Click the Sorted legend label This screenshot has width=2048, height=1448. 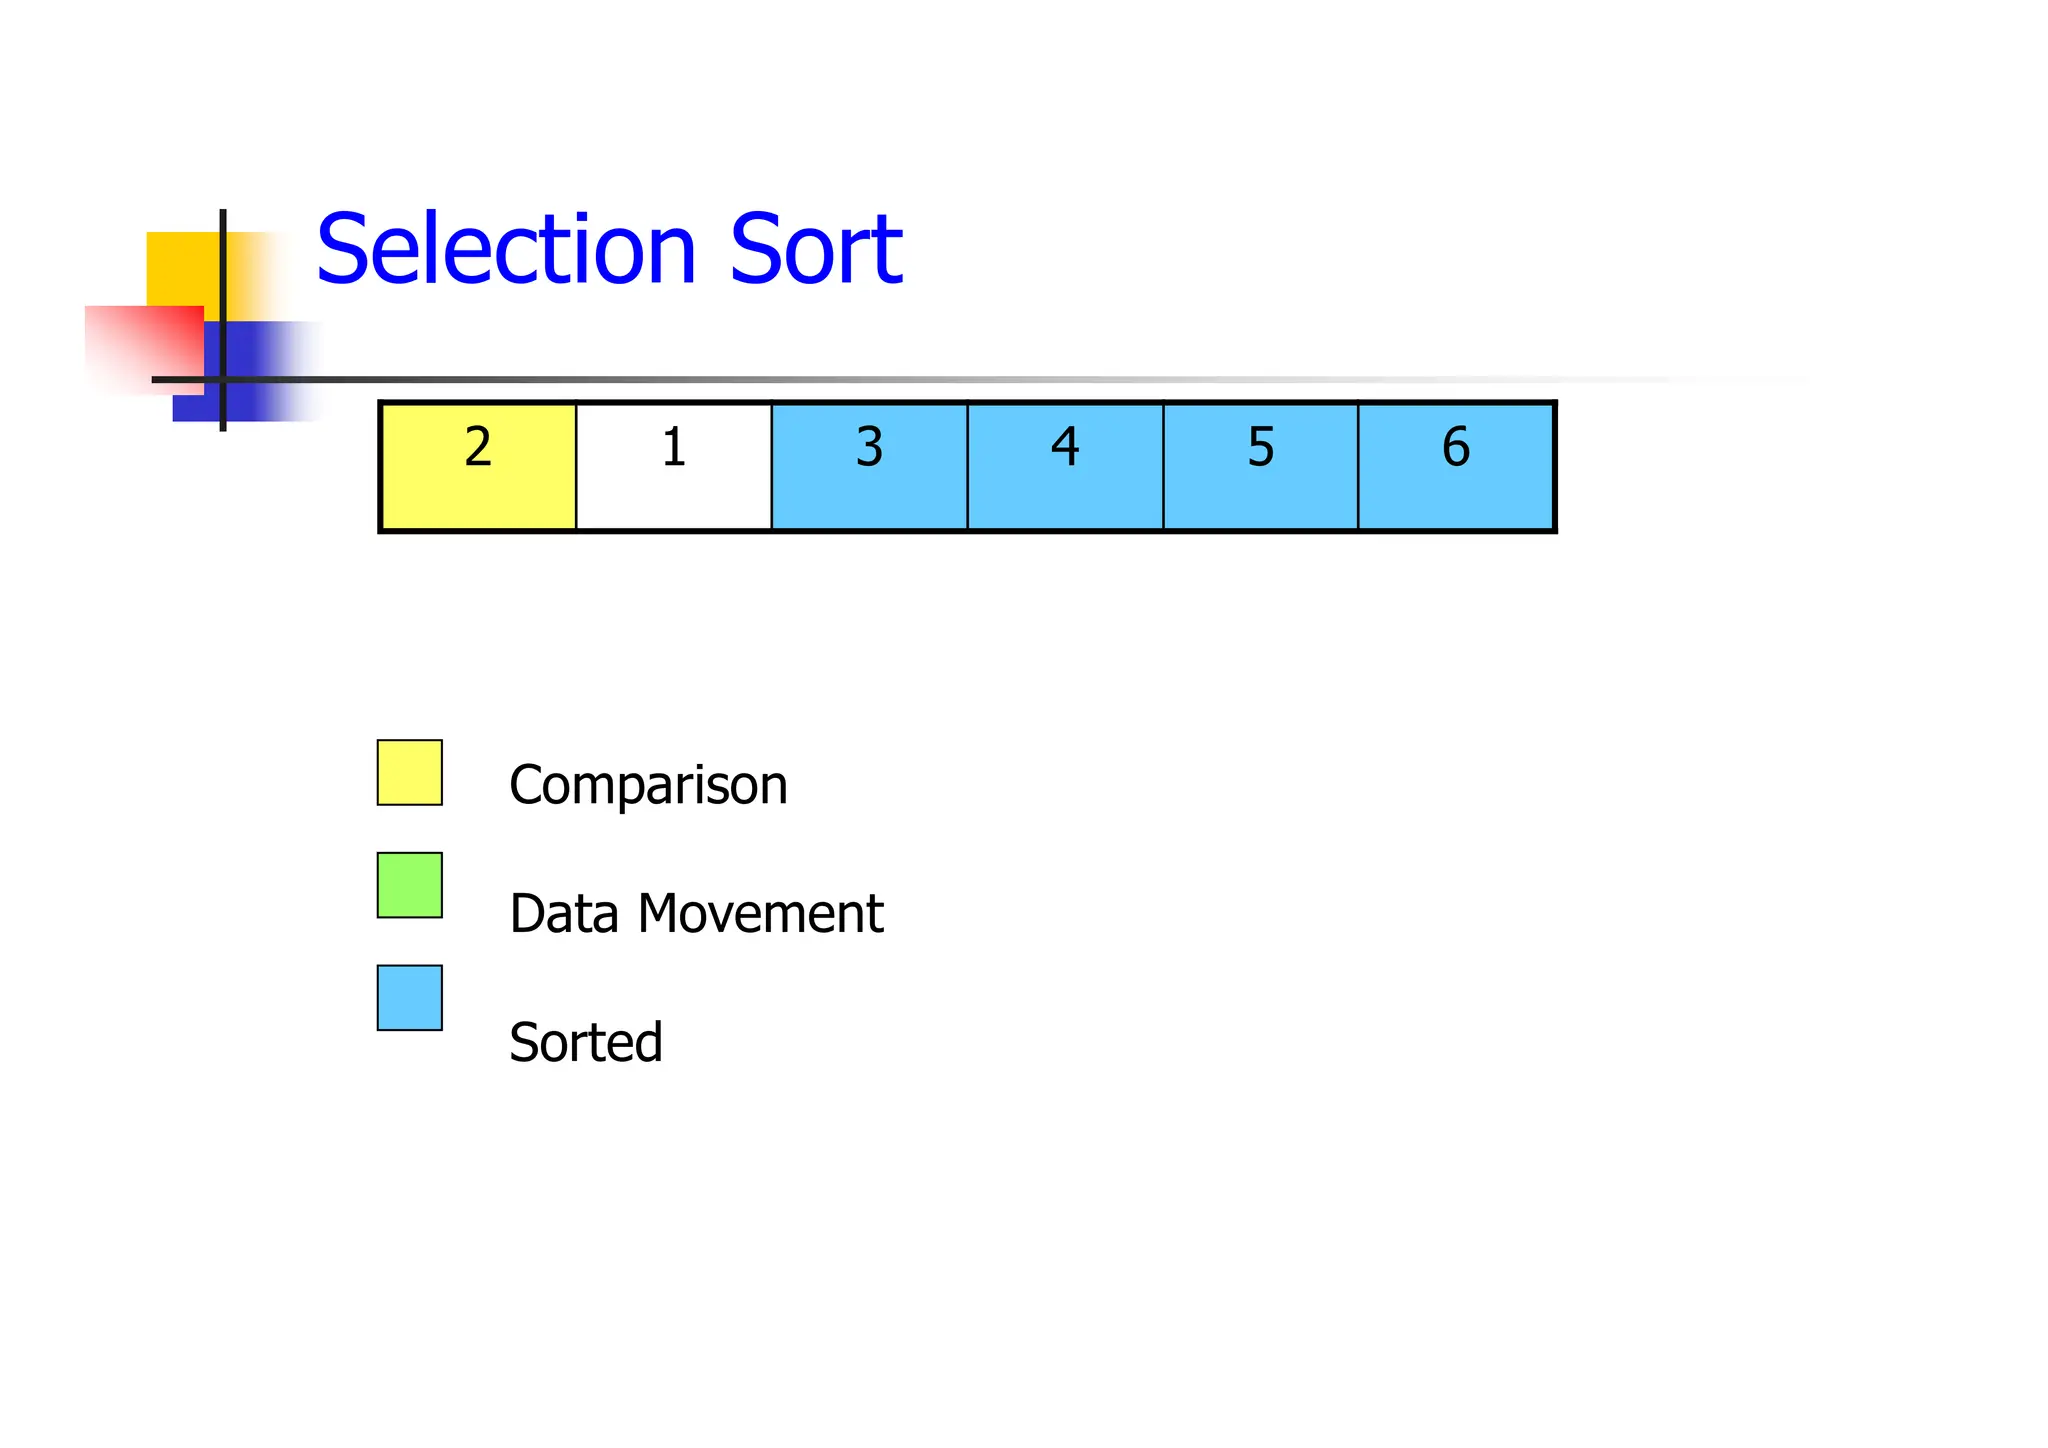click(x=586, y=1042)
